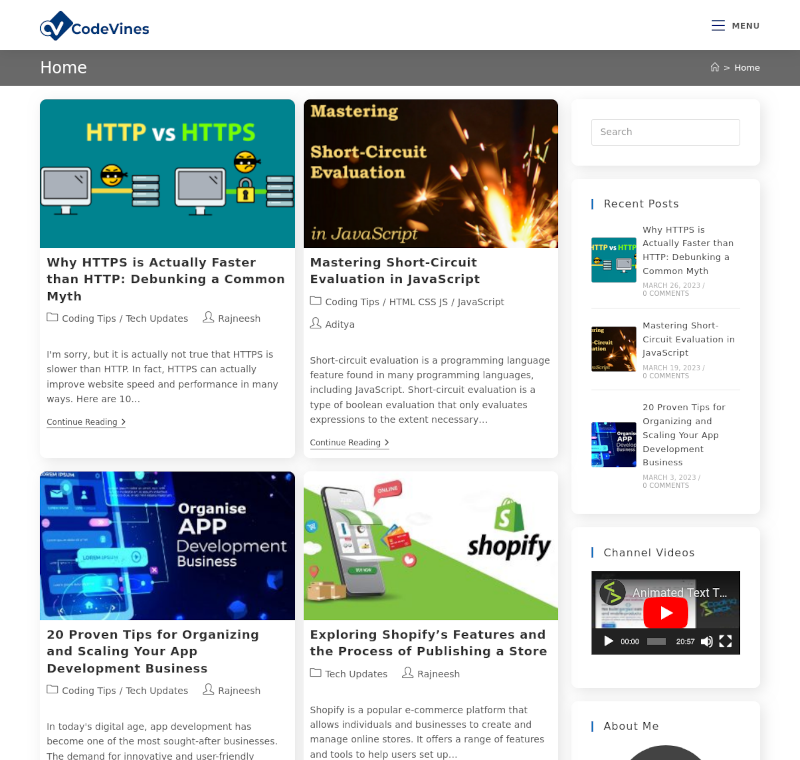Screen dimensions: 800x760
Task: Select Coding Tips under App Development post
Action: click(89, 691)
